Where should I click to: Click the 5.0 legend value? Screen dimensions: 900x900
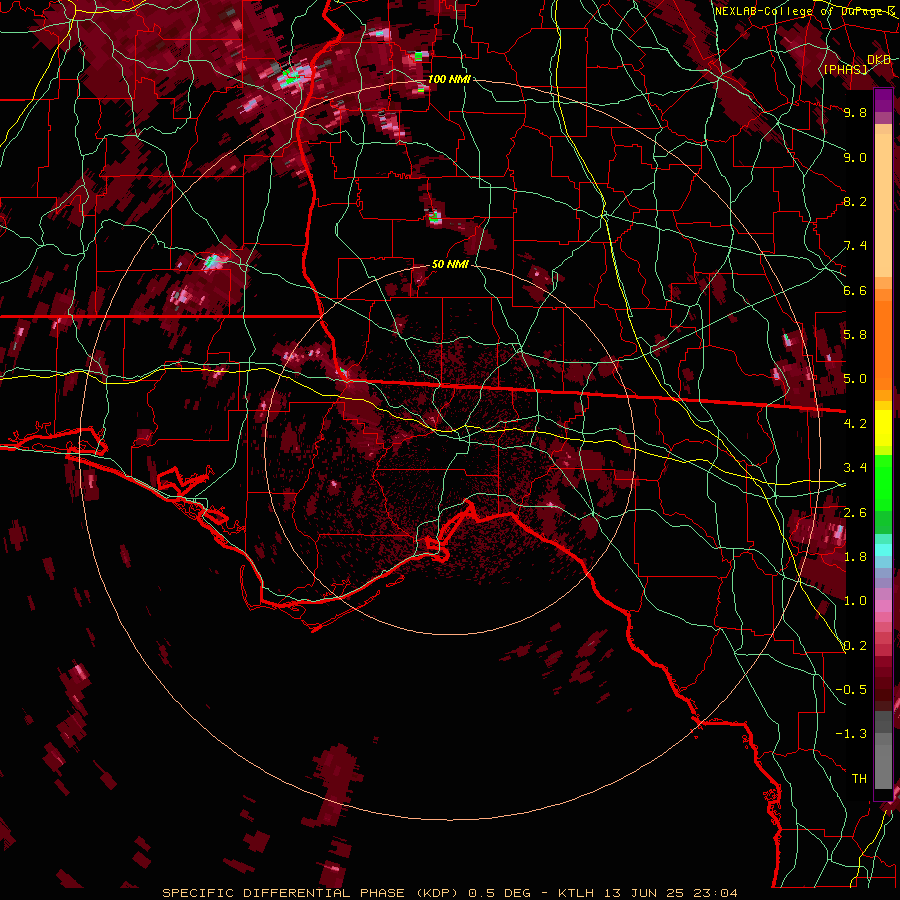(855, 379)
